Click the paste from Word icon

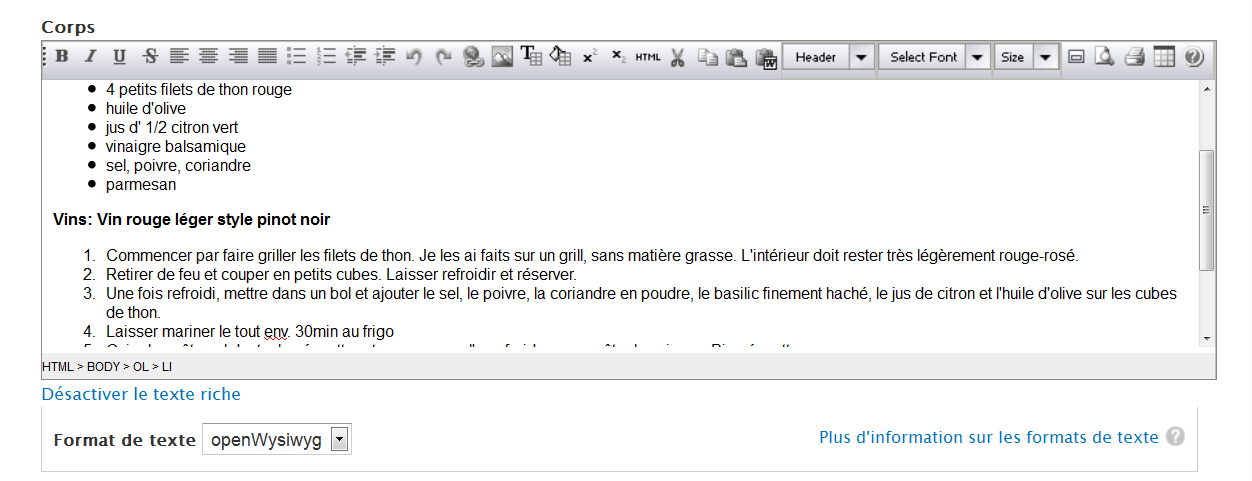click(767, 57)
